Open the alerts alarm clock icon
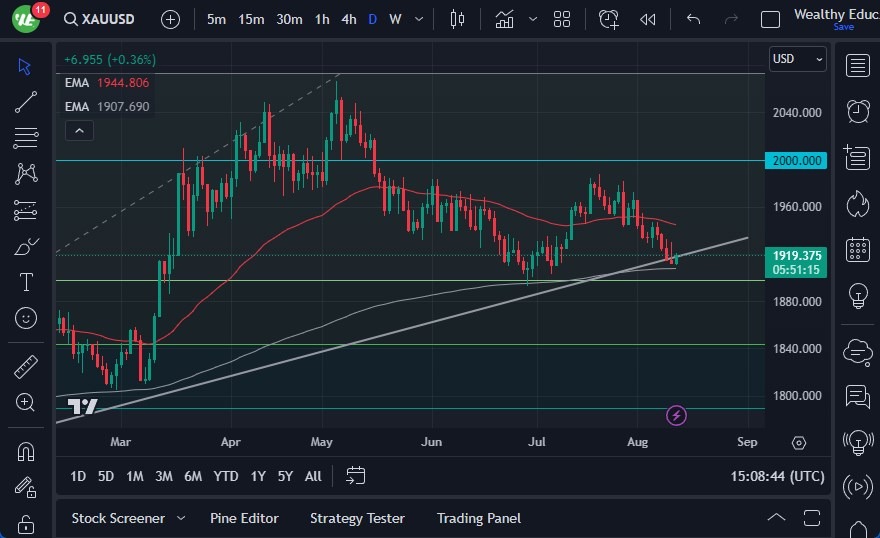Image resolution: width=880 pixels, height=538 pixels. [x=857, y=111]
